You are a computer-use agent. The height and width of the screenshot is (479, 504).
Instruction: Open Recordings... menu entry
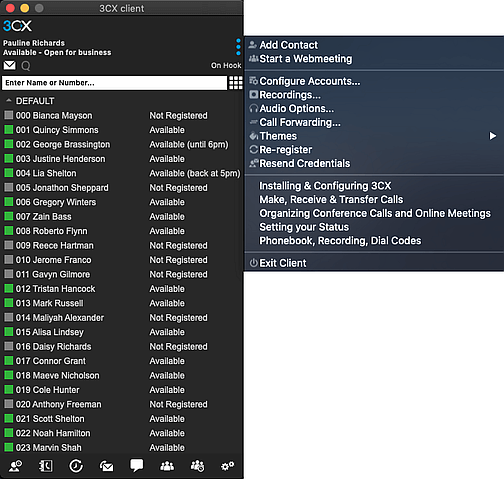(x=374, y=95)
